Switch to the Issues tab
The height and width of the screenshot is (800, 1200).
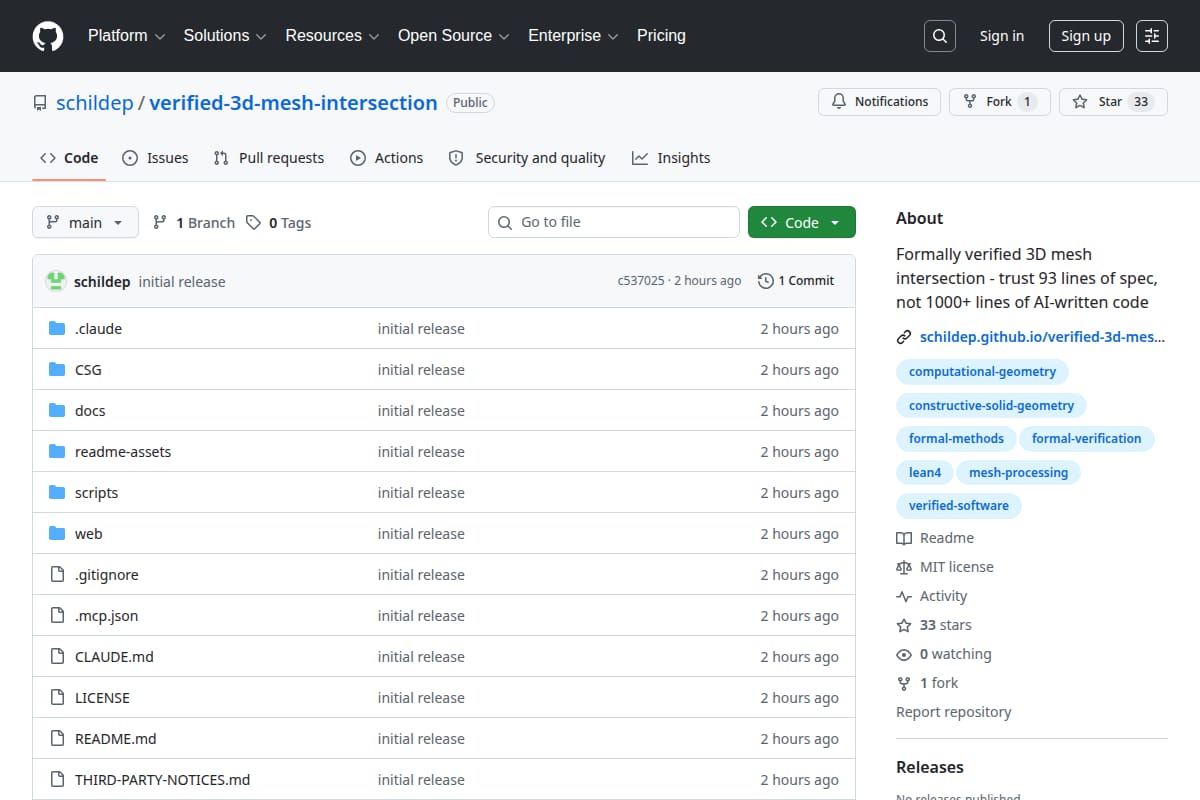[155, 158]
